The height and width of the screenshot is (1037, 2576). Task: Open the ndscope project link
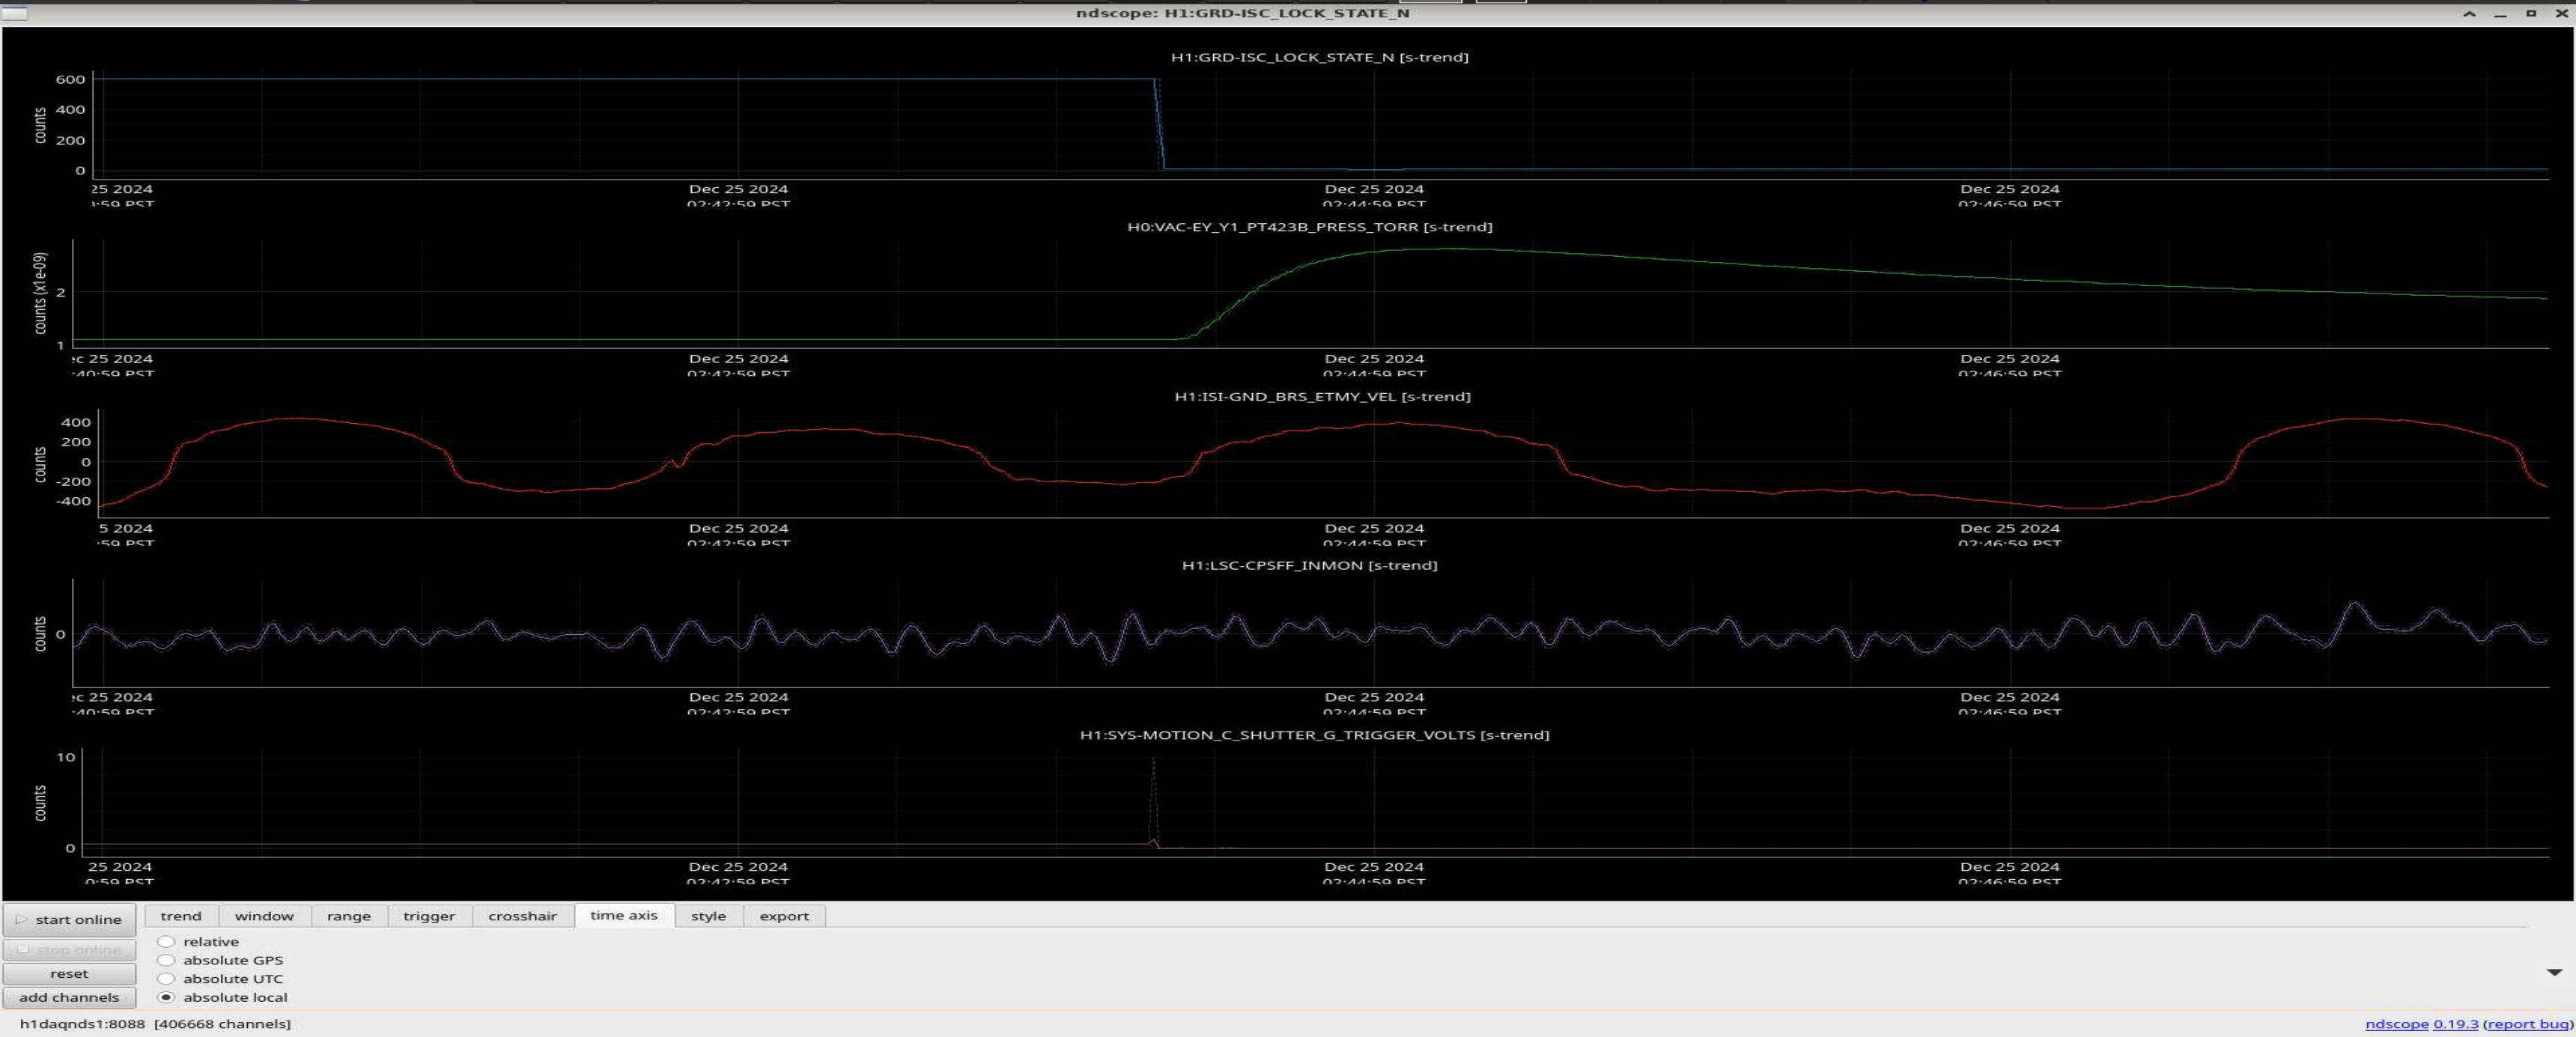(x=2396, y=1024)
